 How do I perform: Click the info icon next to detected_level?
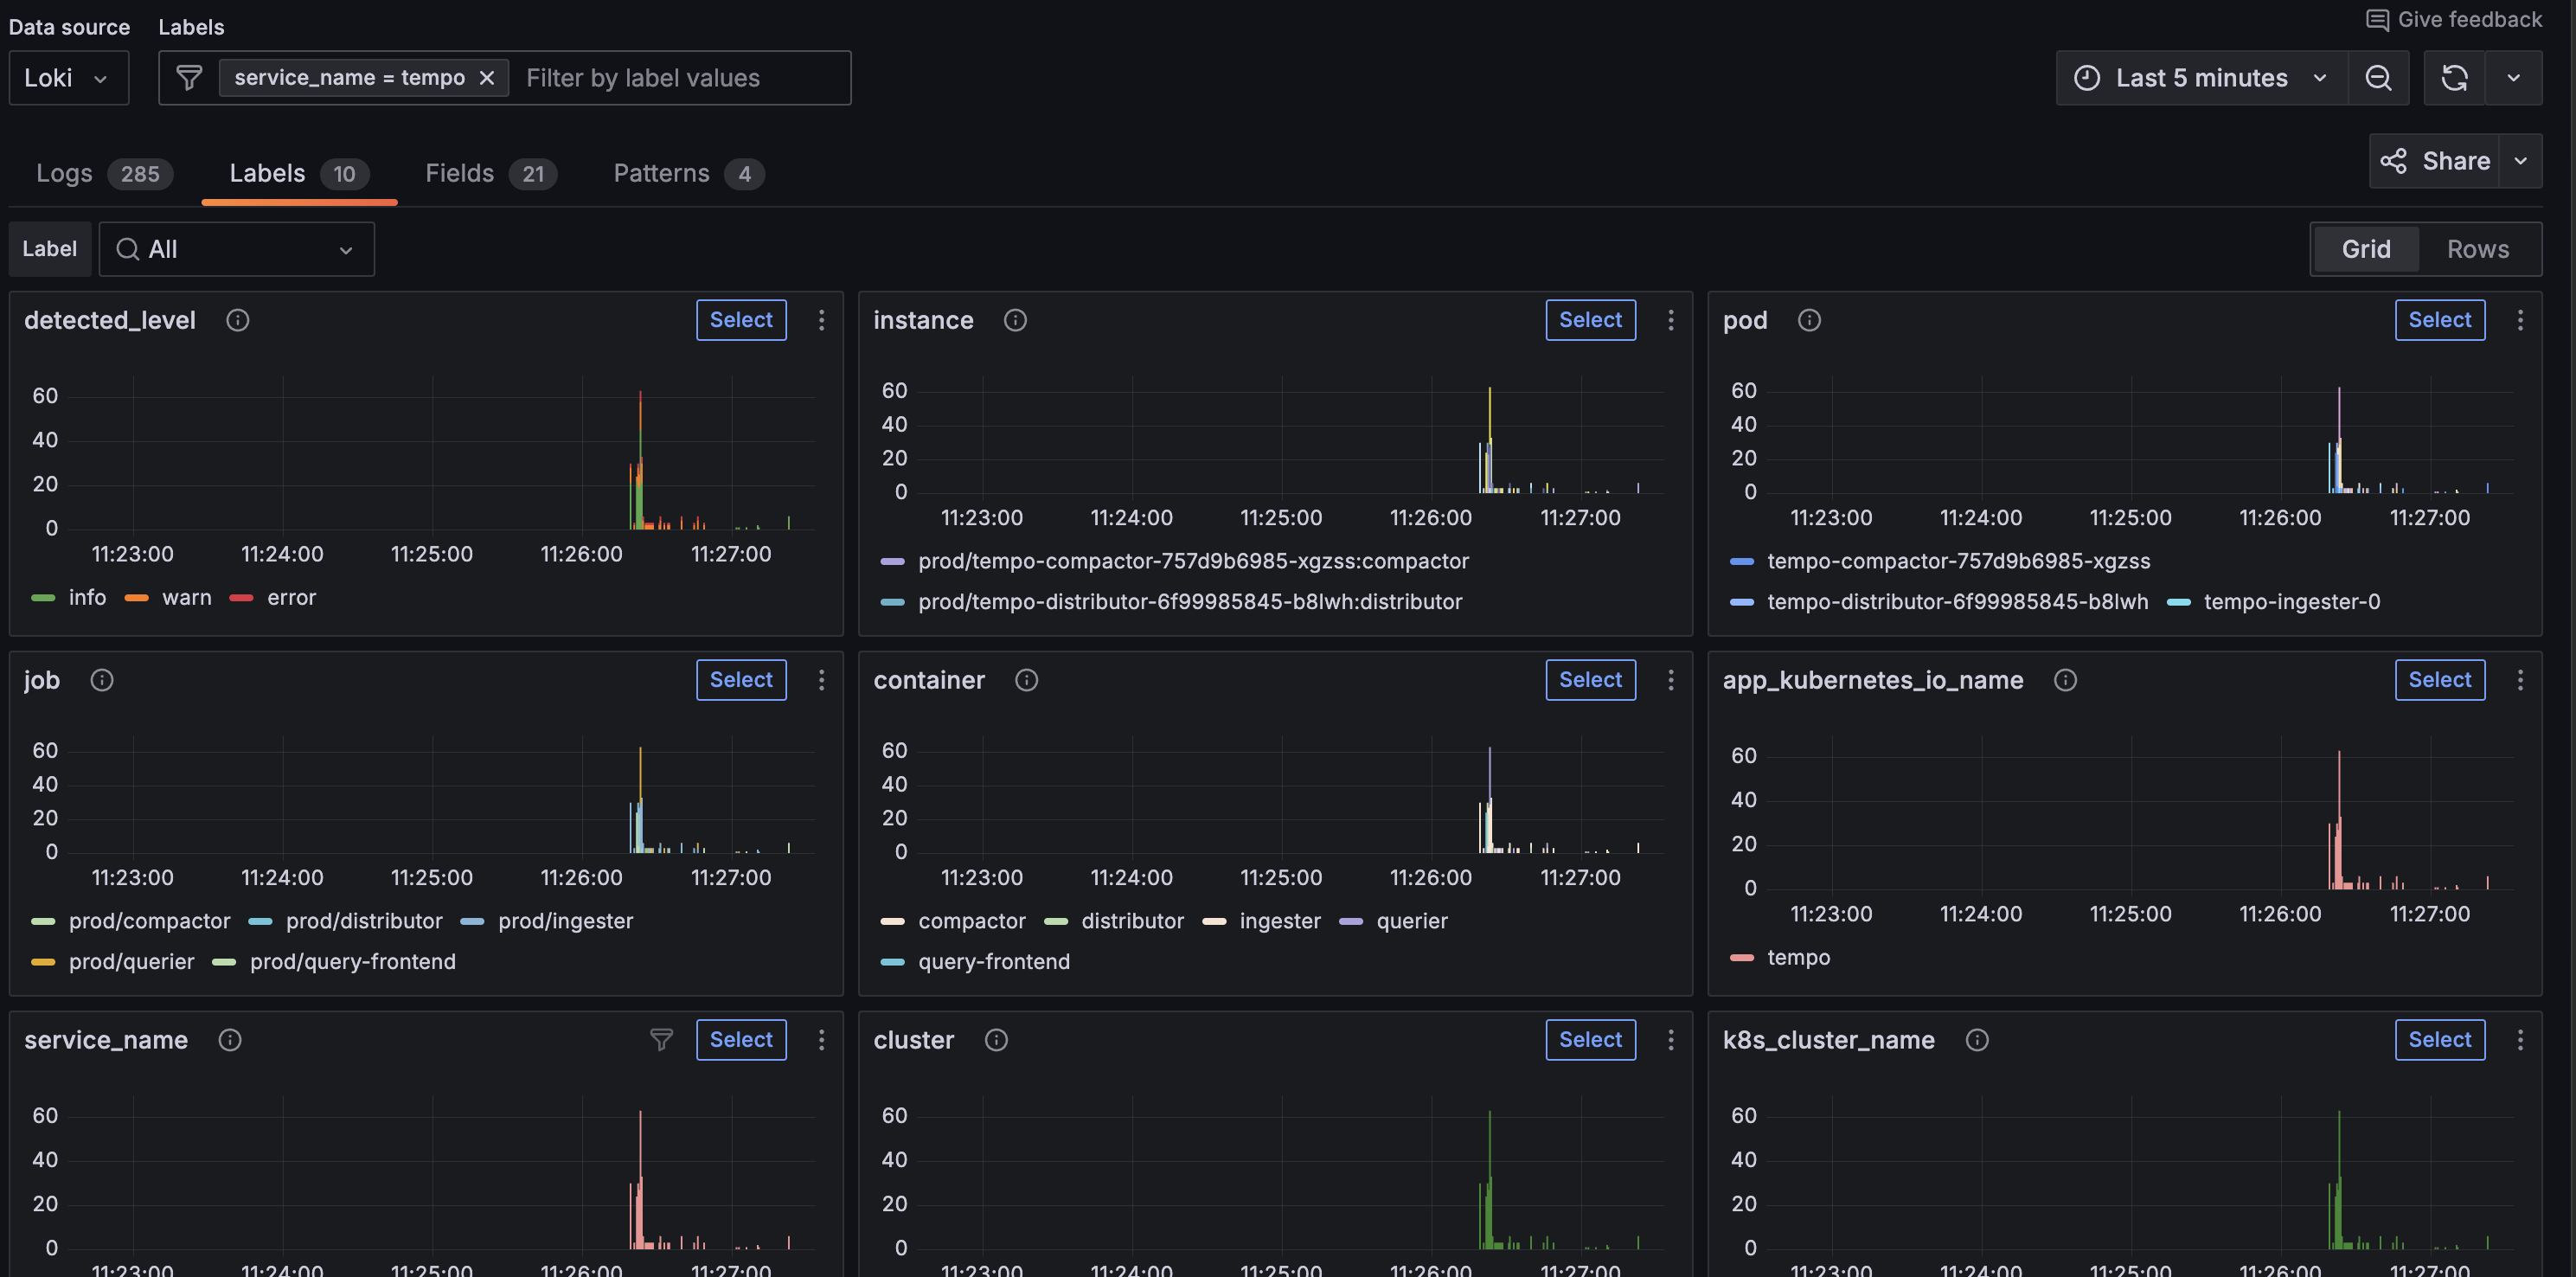[237, 320]
